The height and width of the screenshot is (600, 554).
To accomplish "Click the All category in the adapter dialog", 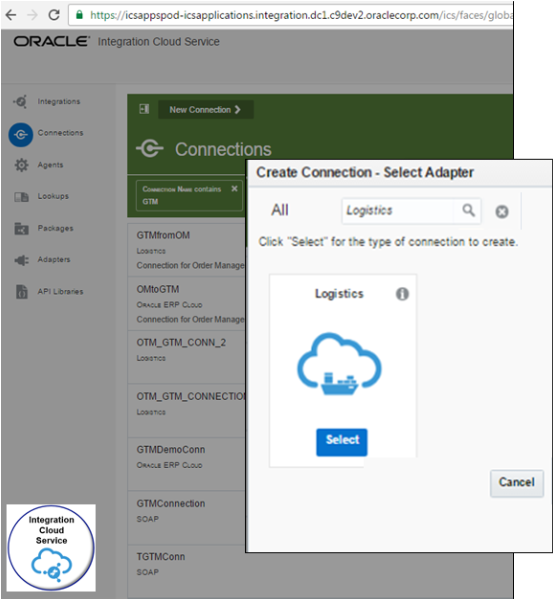I will [x=280, y=210].
